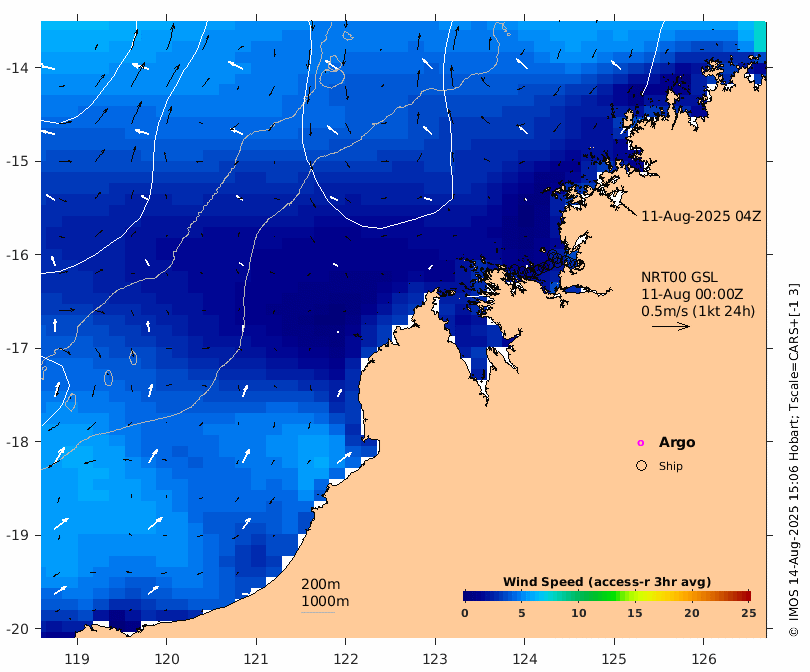
Task: Click the latitude axis label -18
Action: coord(17,442)
